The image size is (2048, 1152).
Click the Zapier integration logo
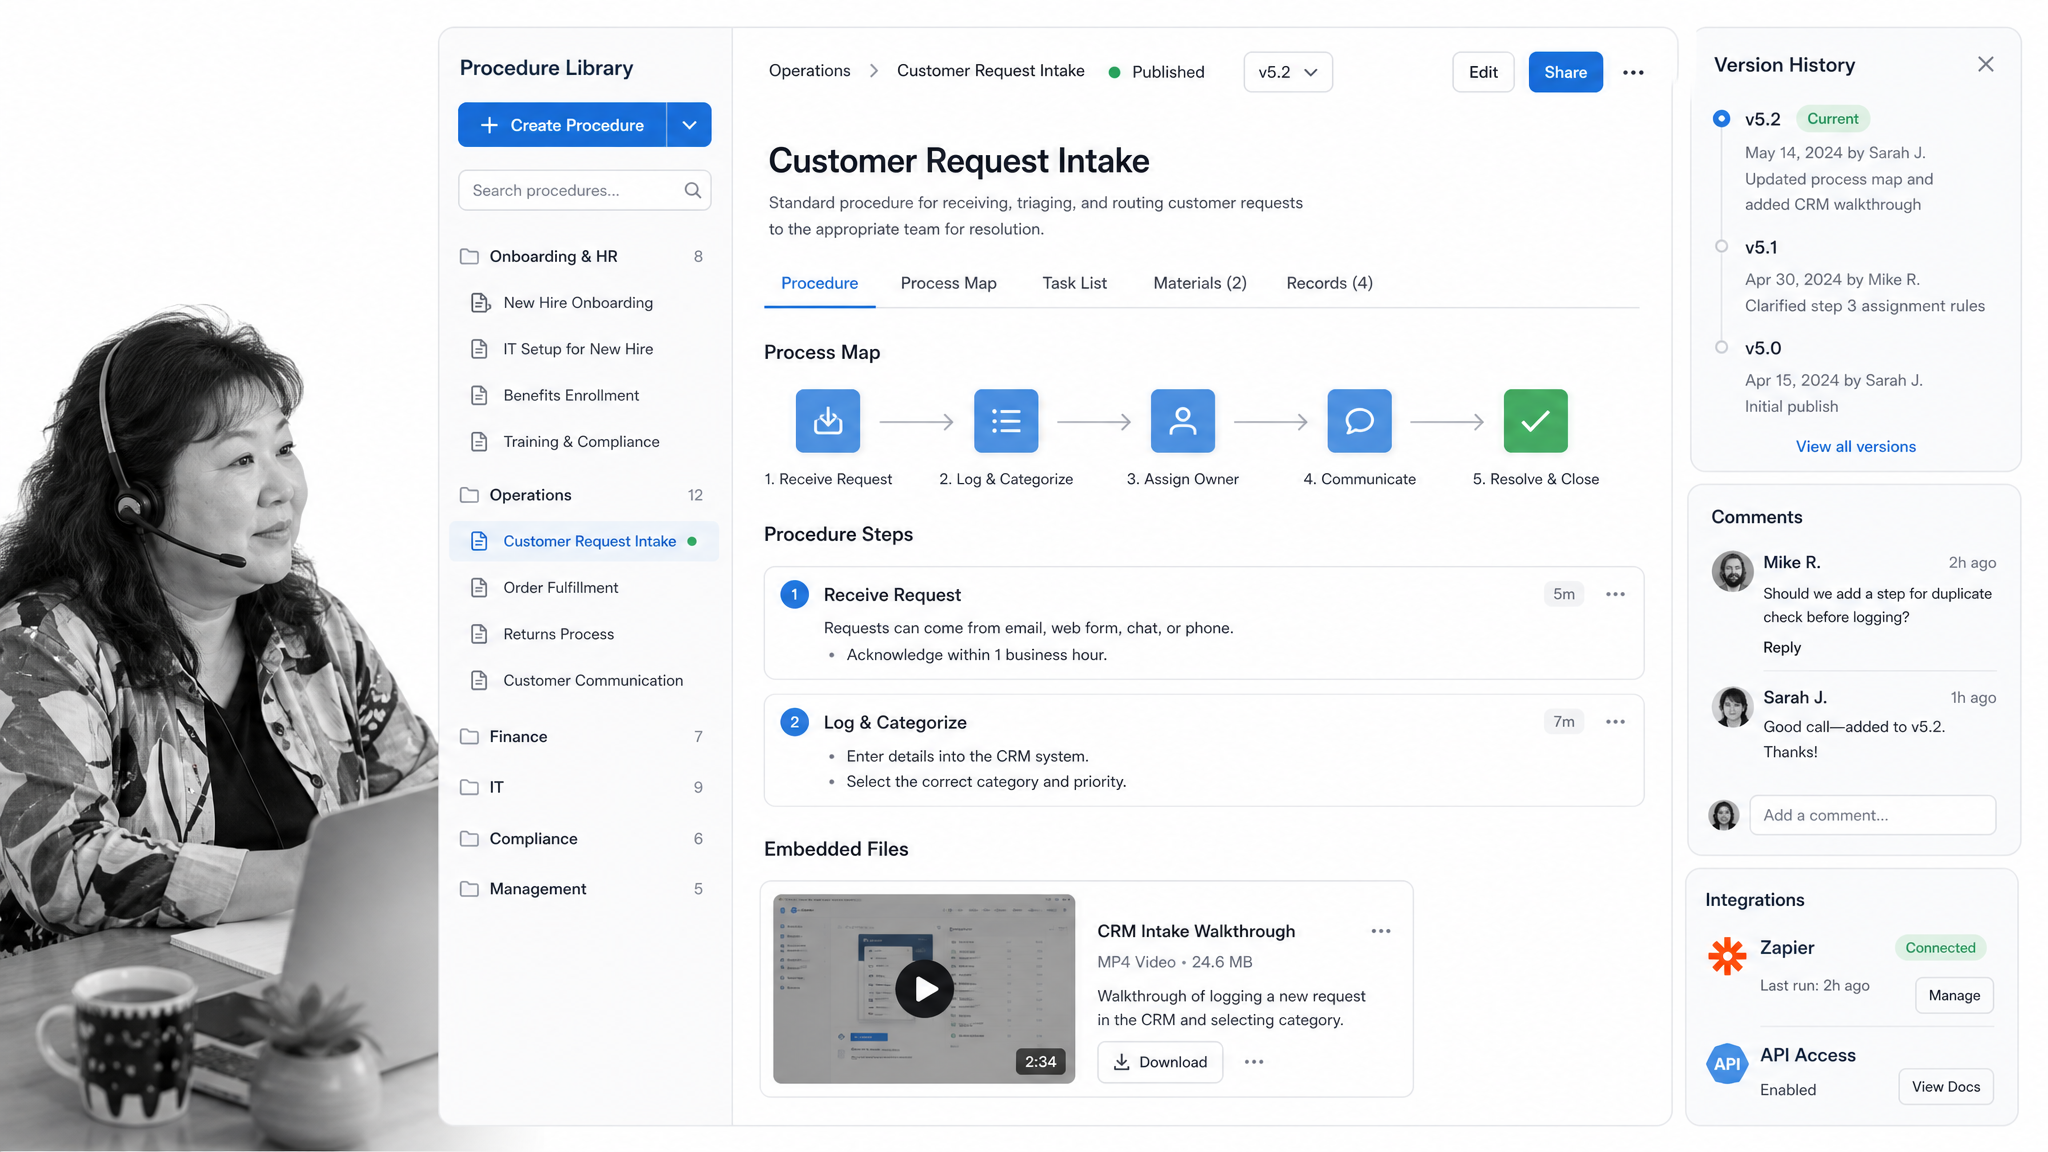click(1727, 956)
